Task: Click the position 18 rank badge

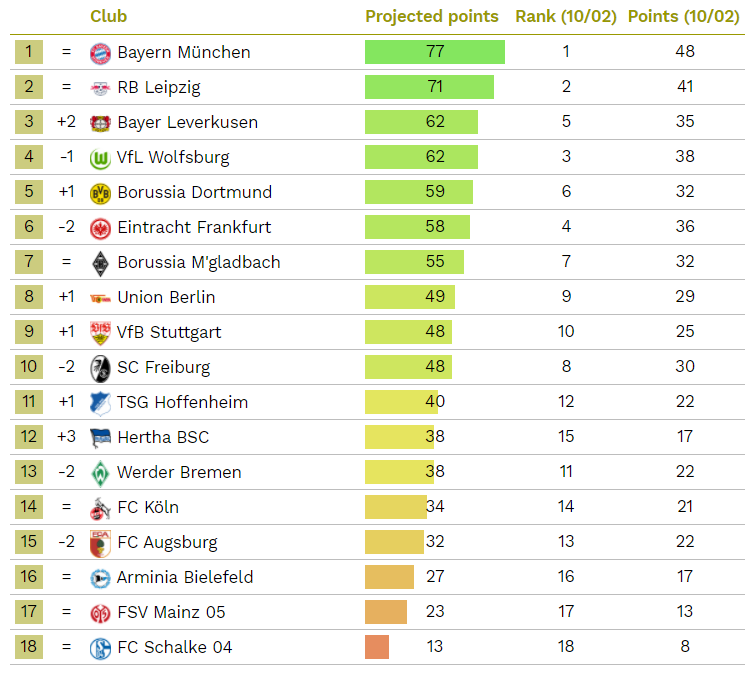Action: tap(29, 647)
